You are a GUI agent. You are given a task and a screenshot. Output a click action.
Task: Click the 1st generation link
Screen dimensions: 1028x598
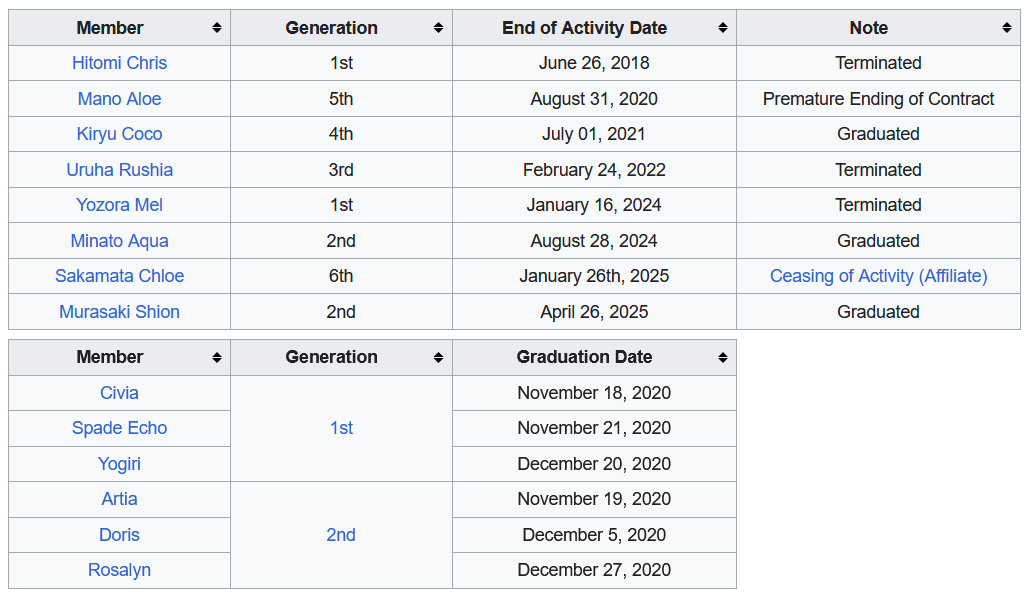(x=341, y=428)
